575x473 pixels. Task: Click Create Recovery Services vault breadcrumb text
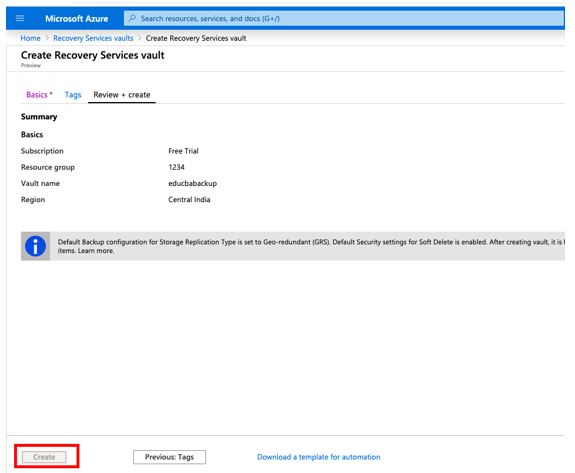click(x=196, y=38)
